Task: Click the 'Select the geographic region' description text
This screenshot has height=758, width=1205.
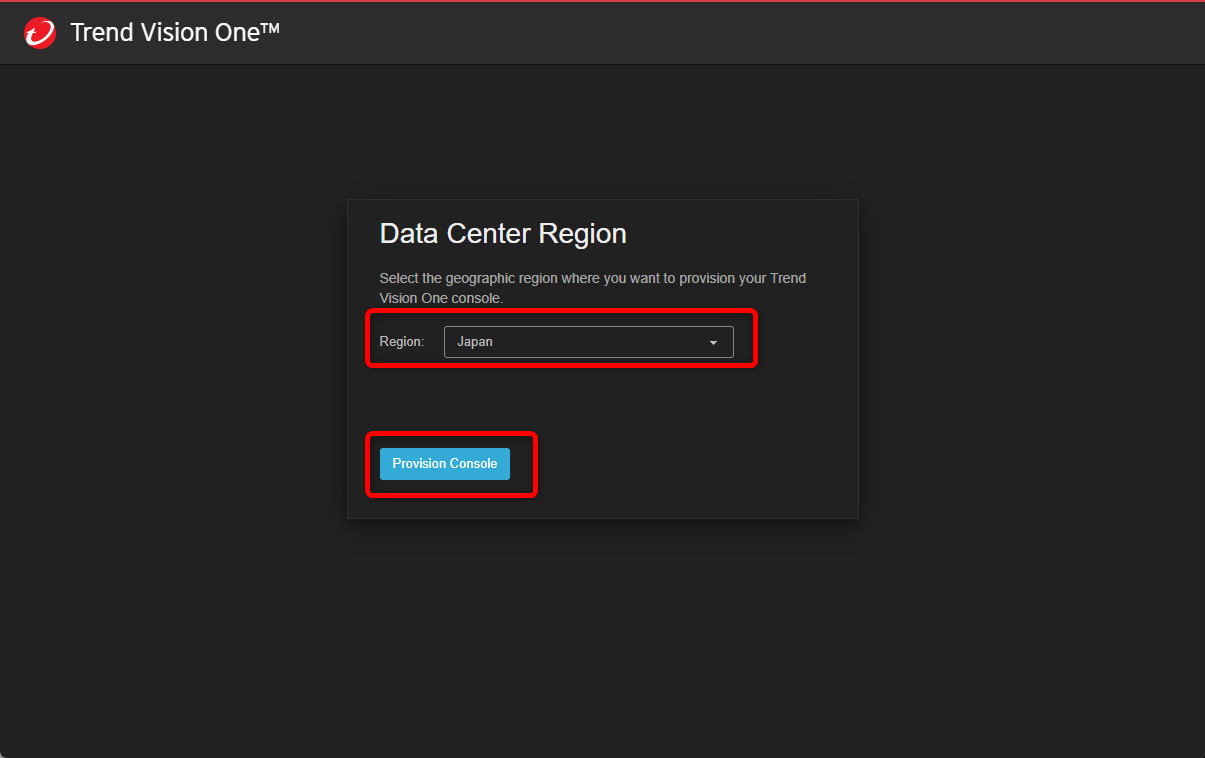Action: [x=593, y=288]
